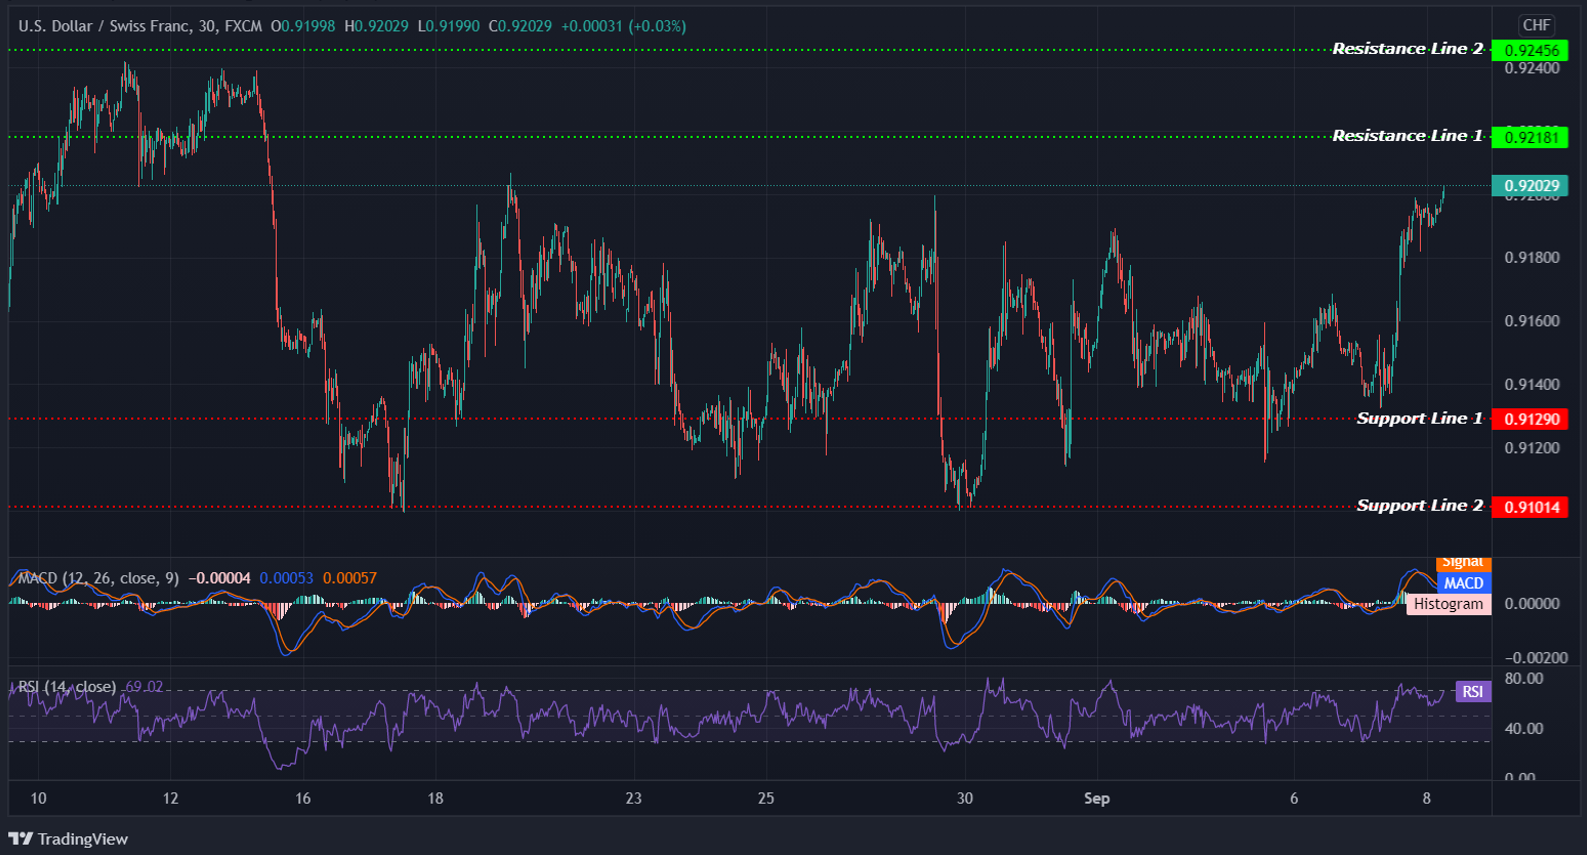Click the date 6 on time axis
Image resolution: width=1587 pixels, height=855 pixels.
click(x=1294, y=798)
